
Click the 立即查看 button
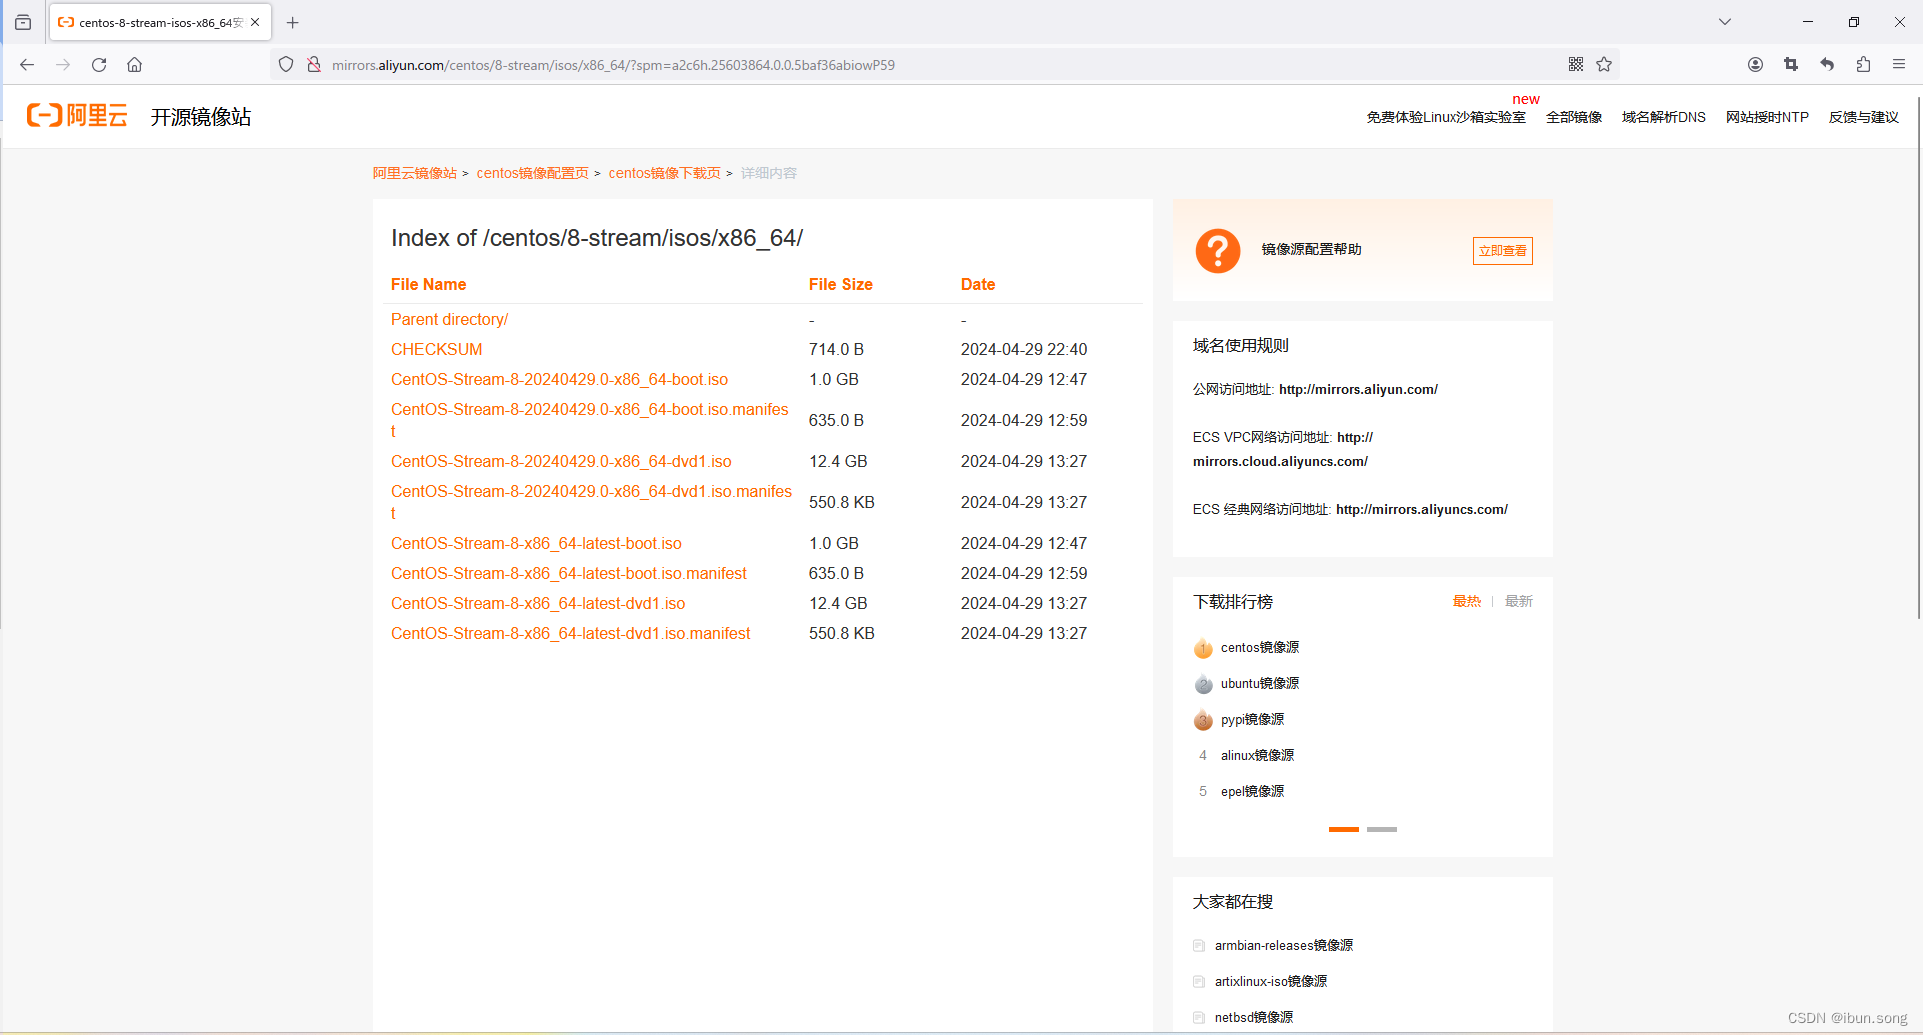[1502, 251]
